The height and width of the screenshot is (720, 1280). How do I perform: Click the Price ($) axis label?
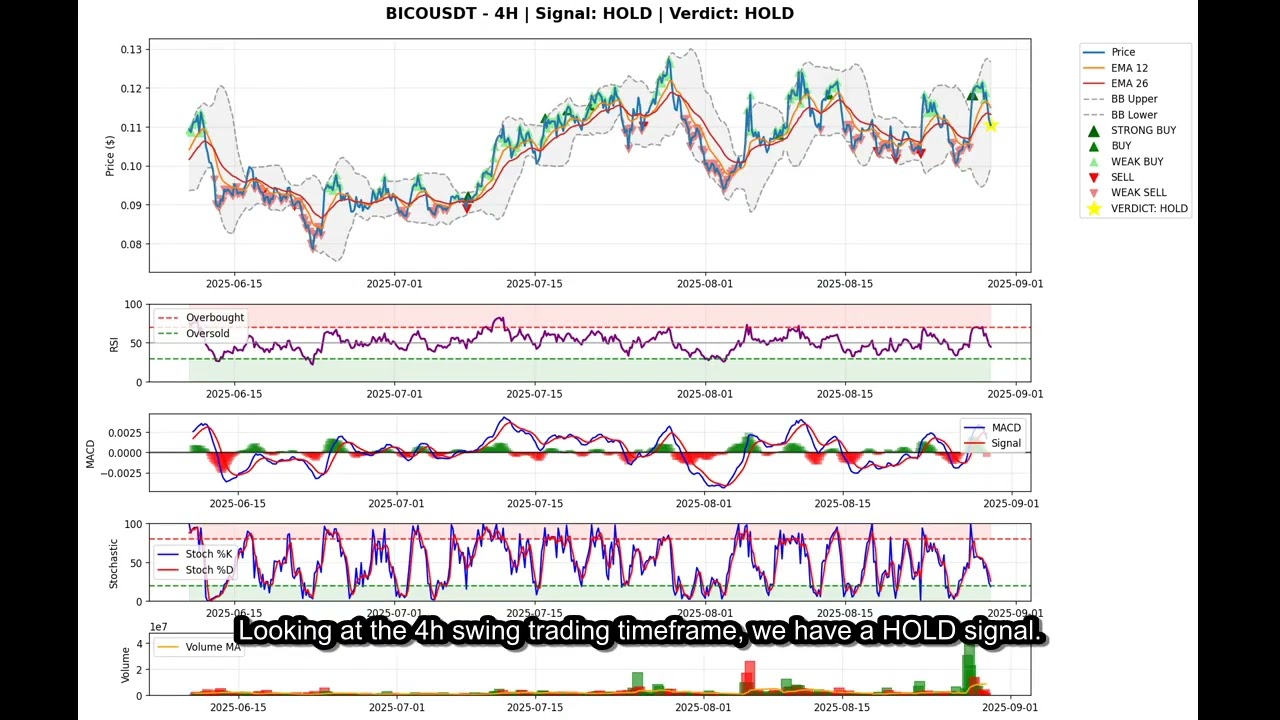pos(110,154)
